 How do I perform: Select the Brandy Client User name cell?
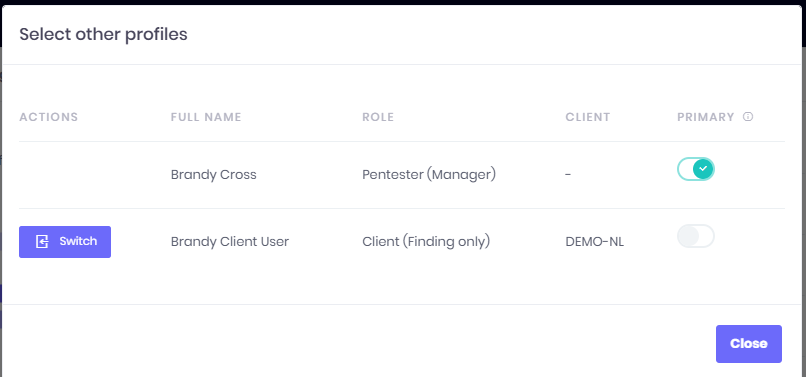click(x=230, y=242)
